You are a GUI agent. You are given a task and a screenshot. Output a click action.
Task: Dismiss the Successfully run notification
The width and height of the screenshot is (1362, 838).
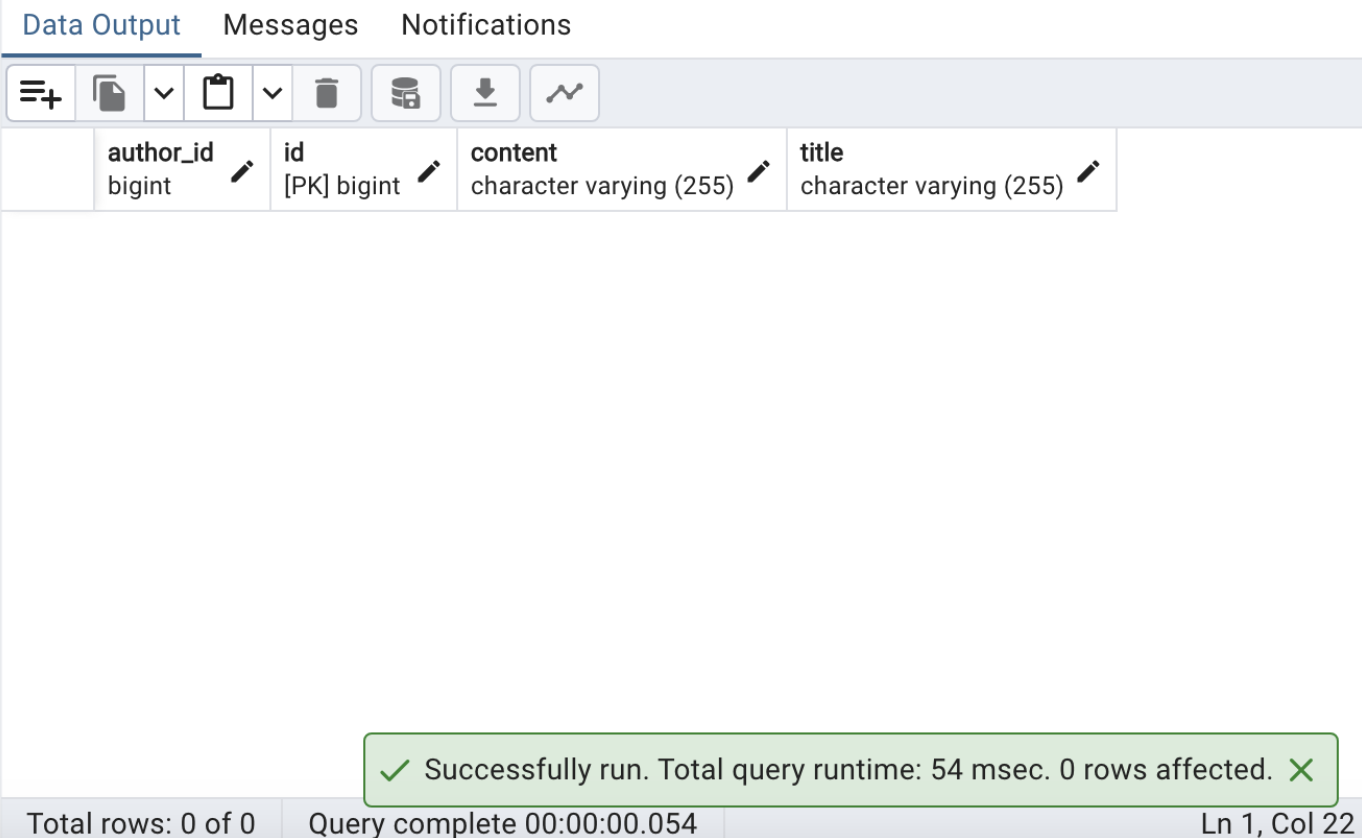(x=1301, y=769)
